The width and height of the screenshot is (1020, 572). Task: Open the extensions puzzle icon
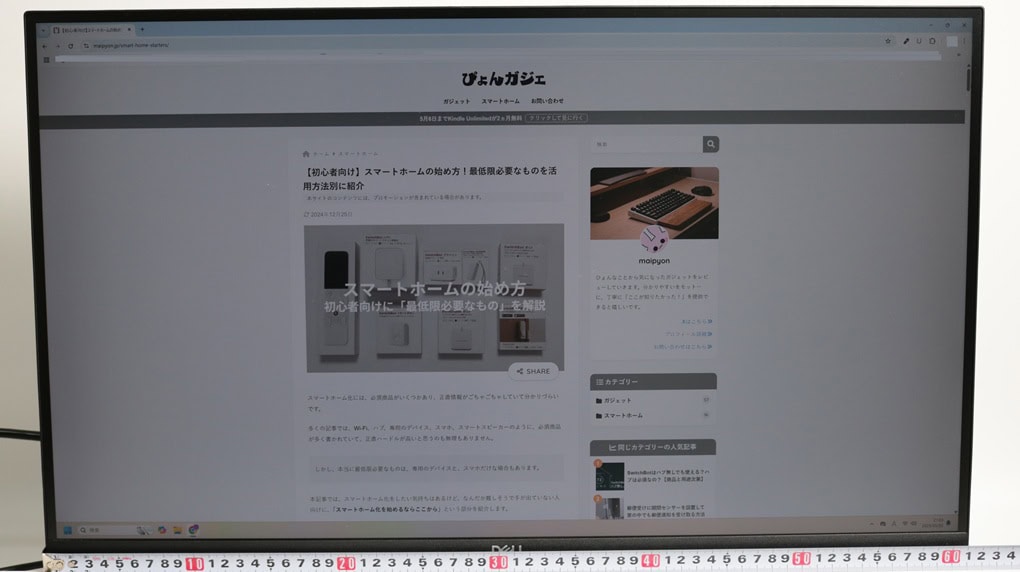[x=932, y=41]
